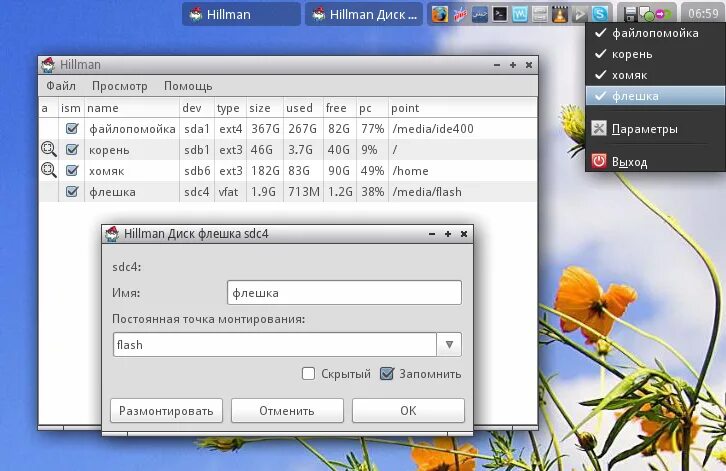726x471 pixels.
Task: Click the 06:59 panel clock
Action: click(702, 13)
